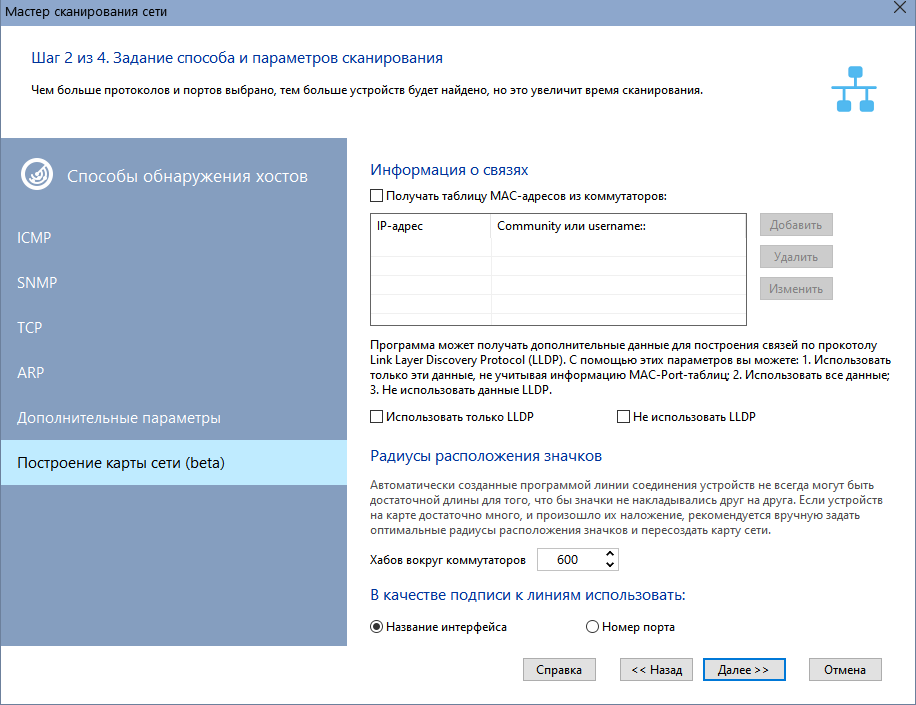Click the network topology icon in header
916x705 pixels.
coord(854,89)
